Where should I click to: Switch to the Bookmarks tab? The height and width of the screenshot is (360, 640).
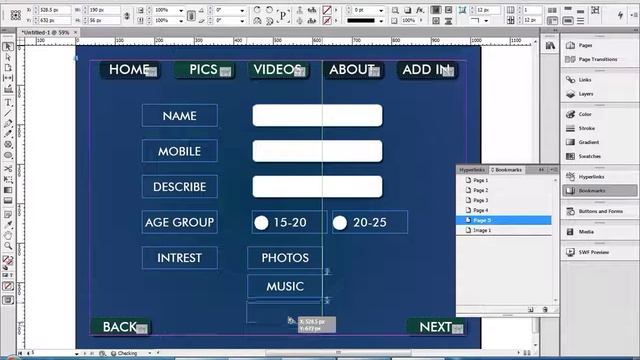507,169
